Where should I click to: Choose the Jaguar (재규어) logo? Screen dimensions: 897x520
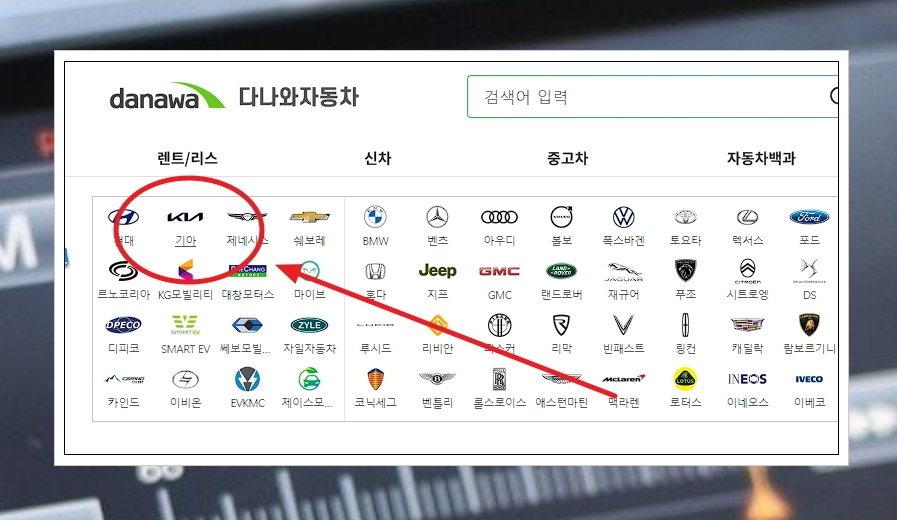tap(624, 271)
